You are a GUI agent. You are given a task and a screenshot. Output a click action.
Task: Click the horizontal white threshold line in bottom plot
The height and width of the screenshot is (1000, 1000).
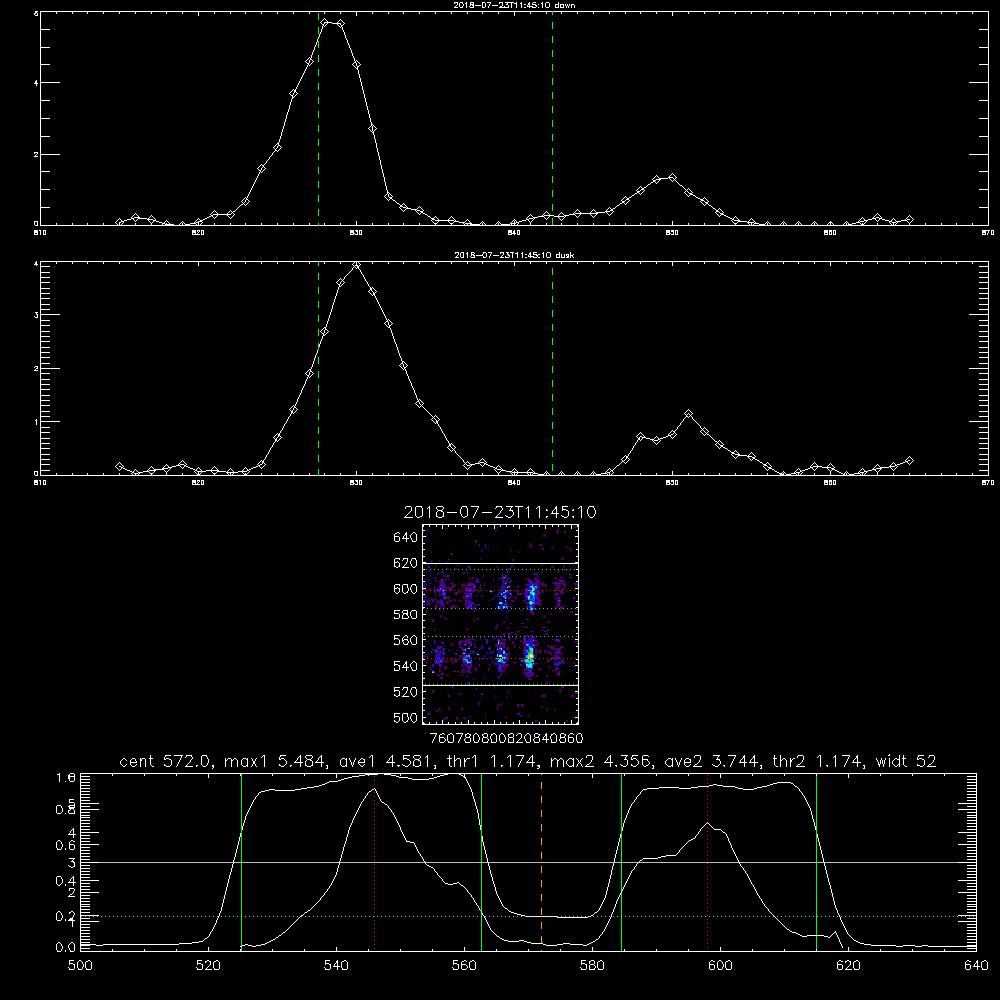coord(528,862)
